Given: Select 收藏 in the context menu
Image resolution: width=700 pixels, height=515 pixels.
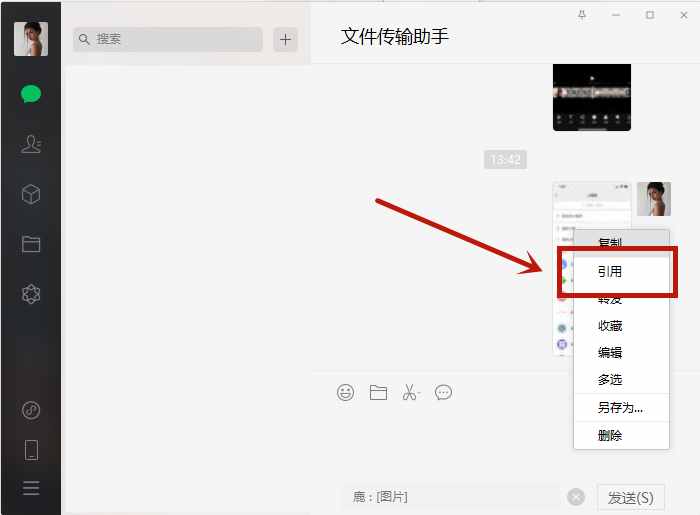Looking at the screenshot, I should click(621, 326).
